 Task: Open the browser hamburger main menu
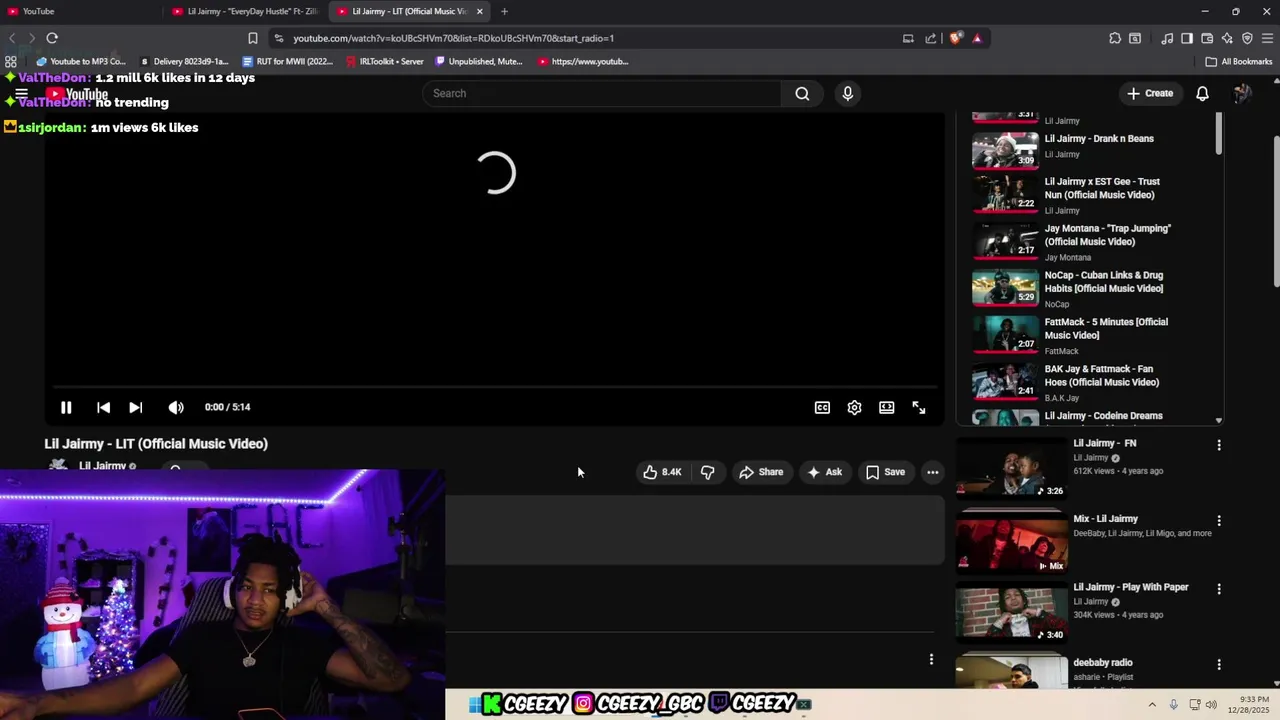tap(1267, 38)
